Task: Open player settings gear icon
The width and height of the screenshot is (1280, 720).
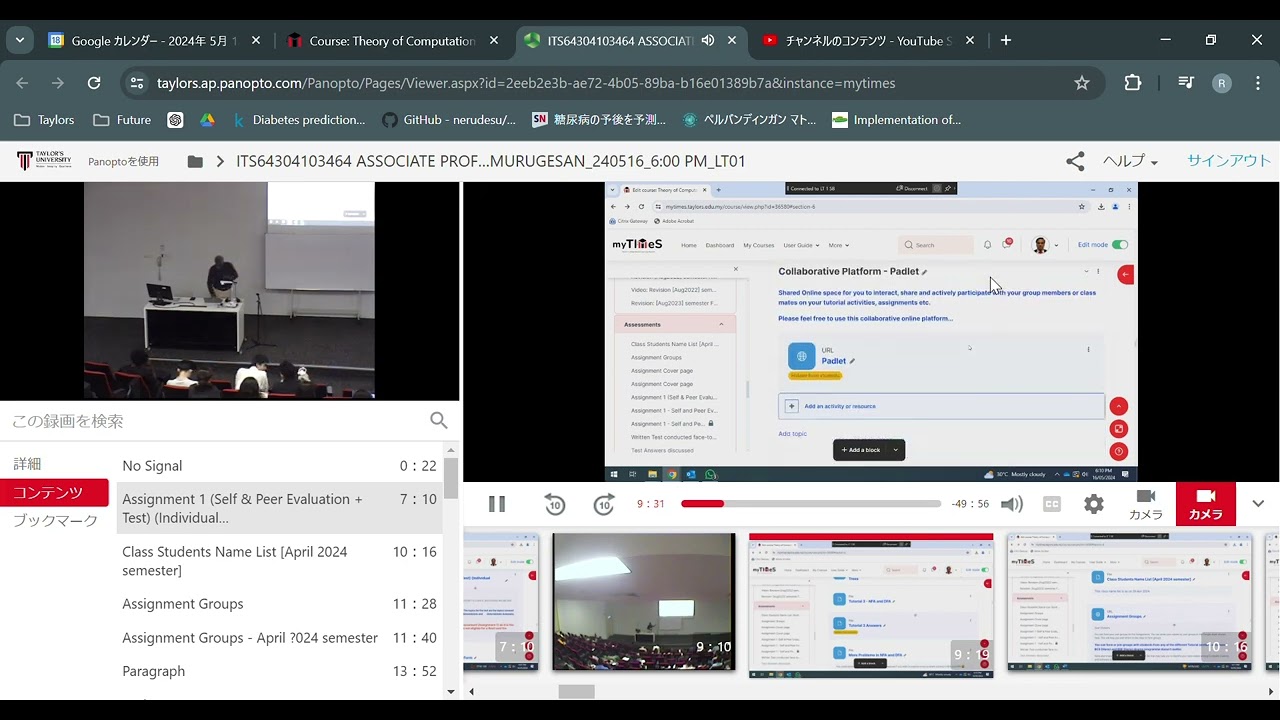Action: (1094, 504)
